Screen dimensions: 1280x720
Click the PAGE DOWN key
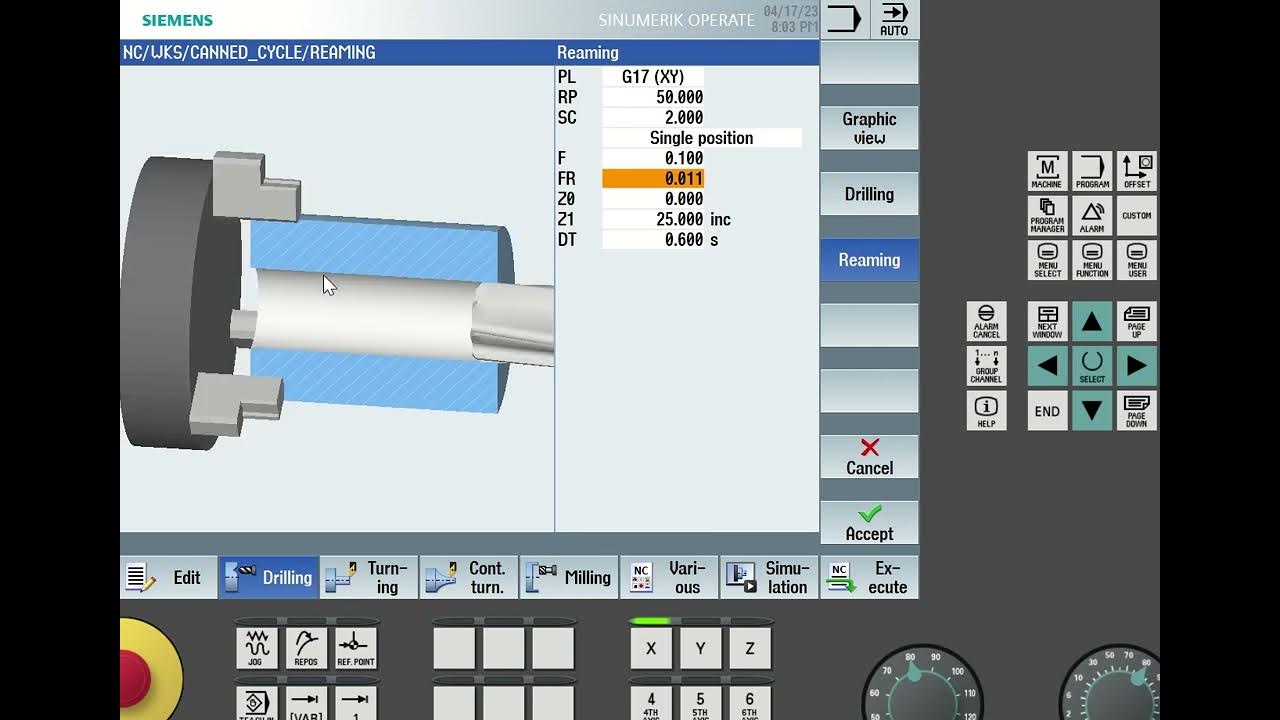[1137, 410]
